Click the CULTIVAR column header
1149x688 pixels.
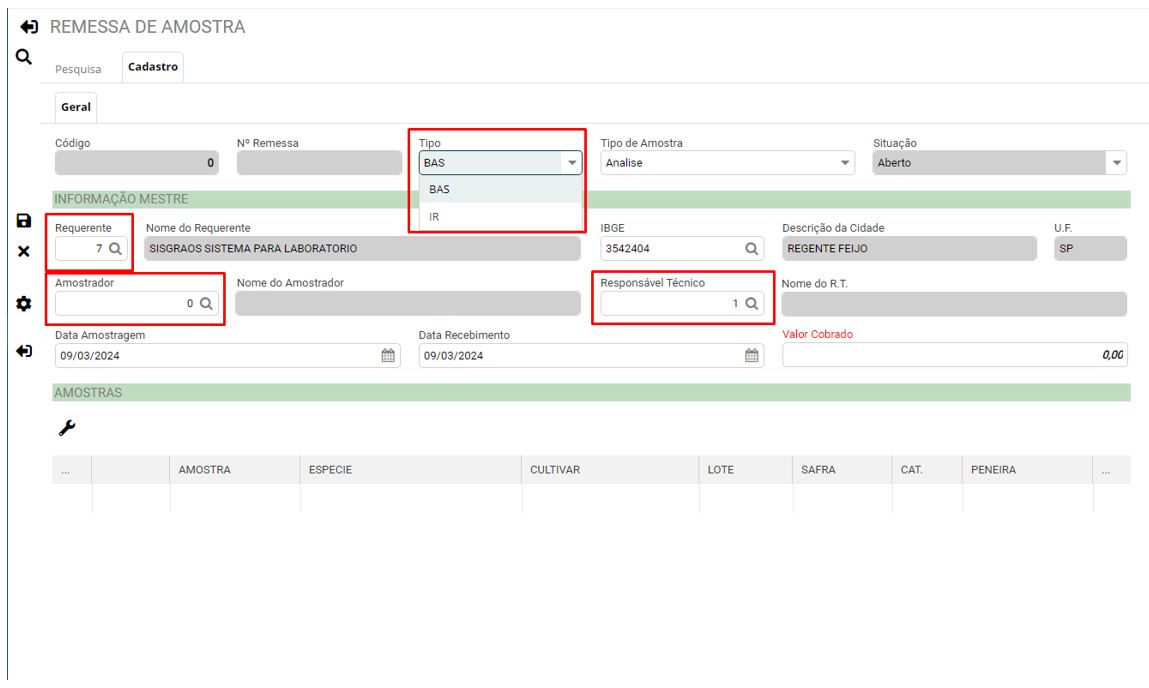[x=555, y=470]
